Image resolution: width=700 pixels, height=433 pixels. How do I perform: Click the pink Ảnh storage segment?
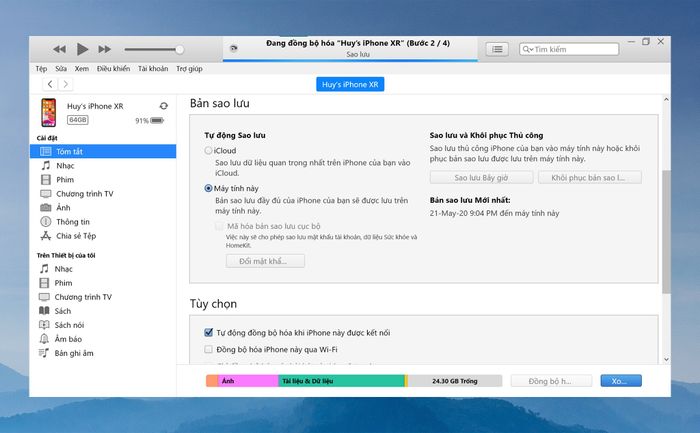(x=248, y=381)
